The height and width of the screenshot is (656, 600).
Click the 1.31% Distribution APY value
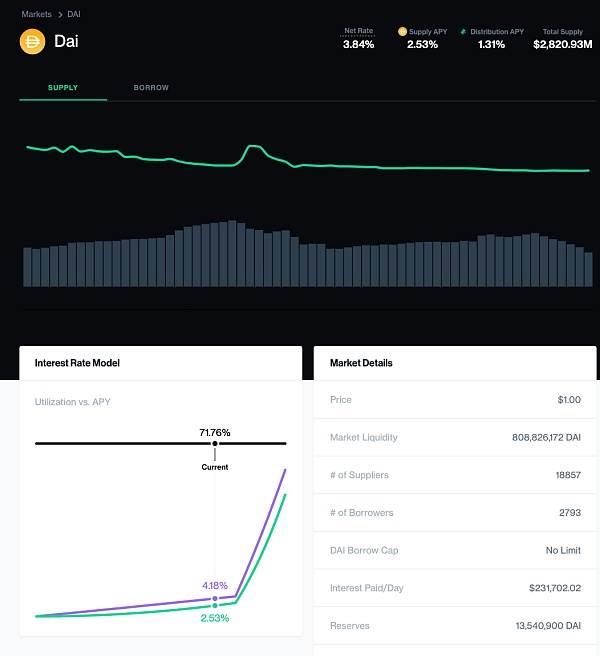[x=492, y=44]
